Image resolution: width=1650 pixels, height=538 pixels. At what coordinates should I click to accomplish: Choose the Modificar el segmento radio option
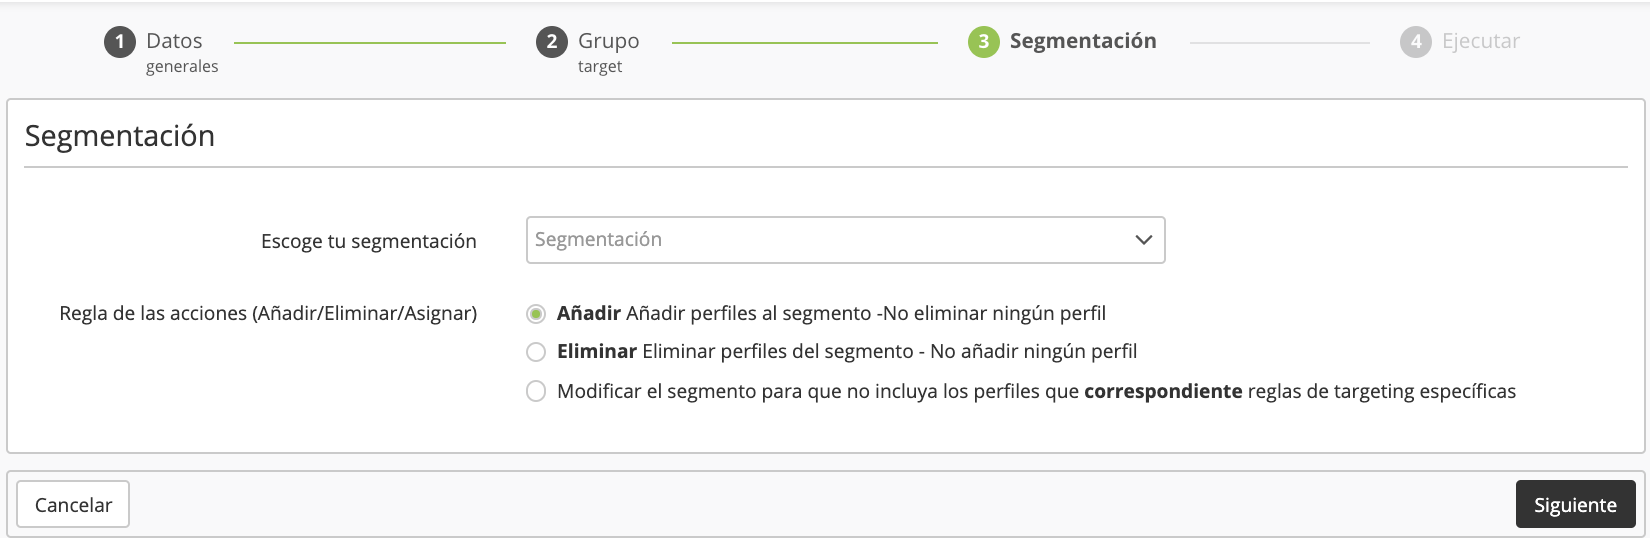536,391
